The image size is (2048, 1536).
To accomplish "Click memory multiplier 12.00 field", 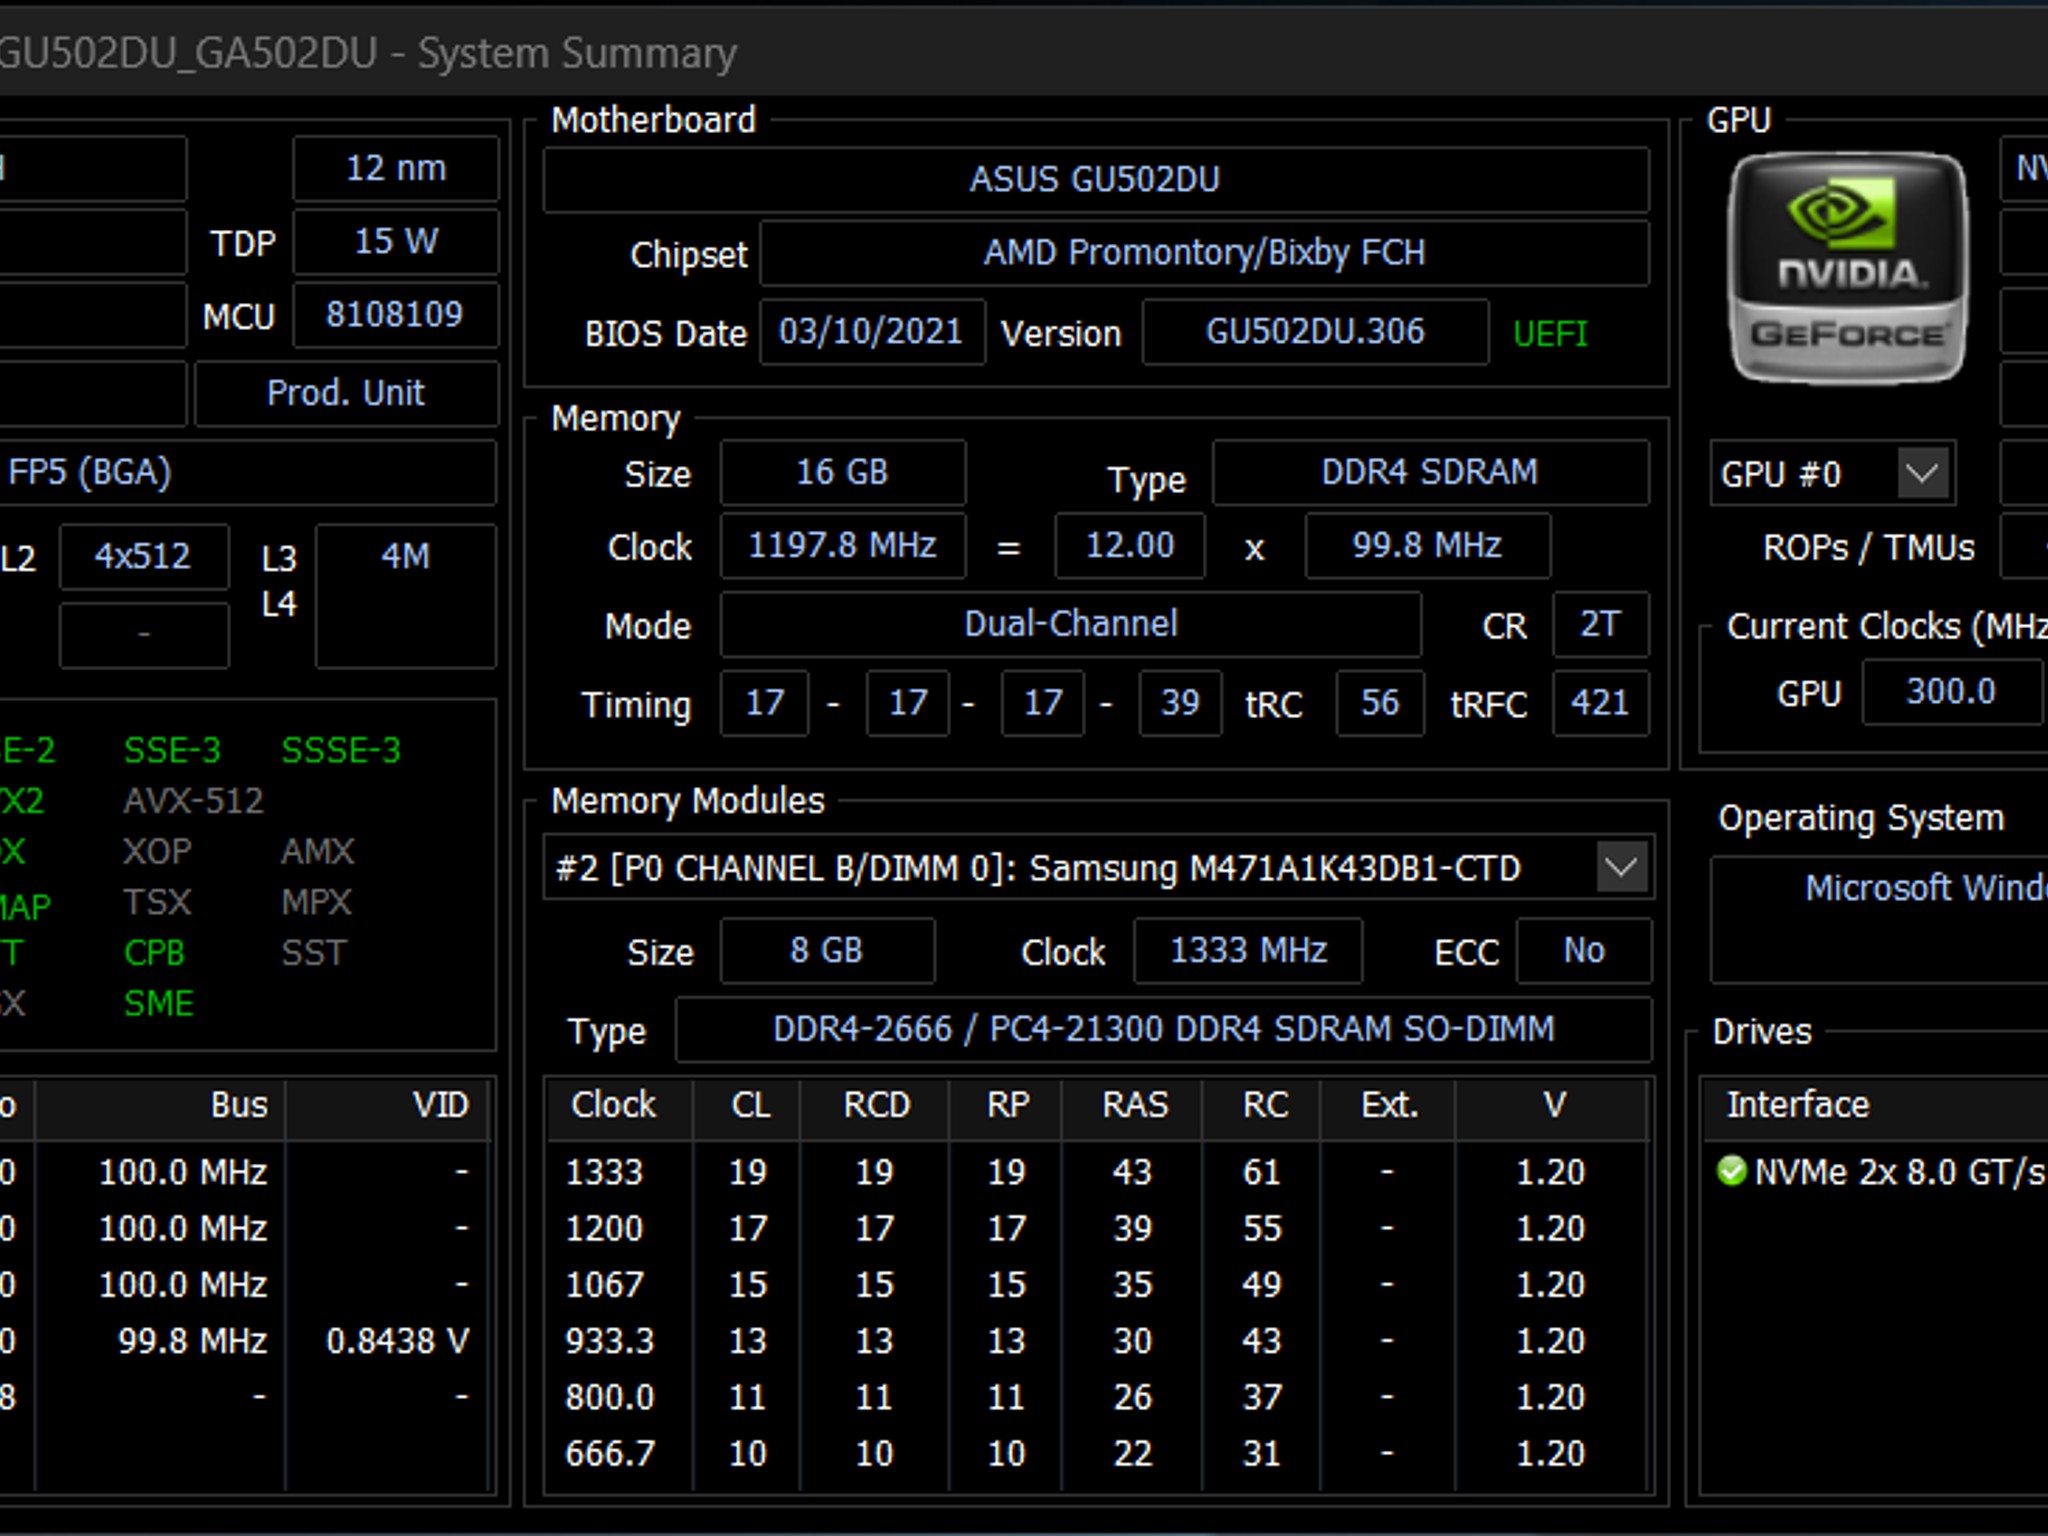I will tap(1130, 546).
